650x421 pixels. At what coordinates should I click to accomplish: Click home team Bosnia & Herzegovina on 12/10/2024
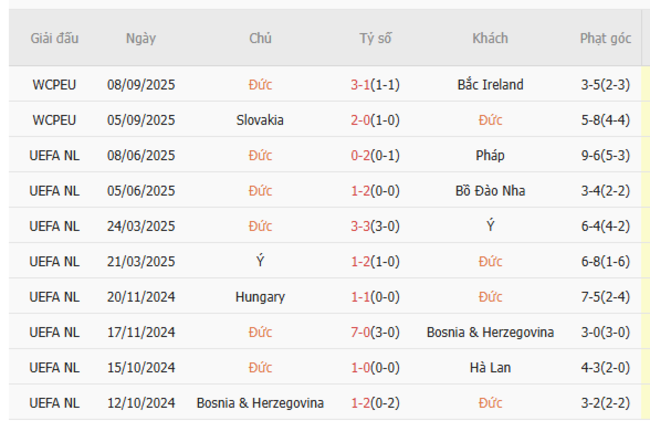(x=260, y=403)
